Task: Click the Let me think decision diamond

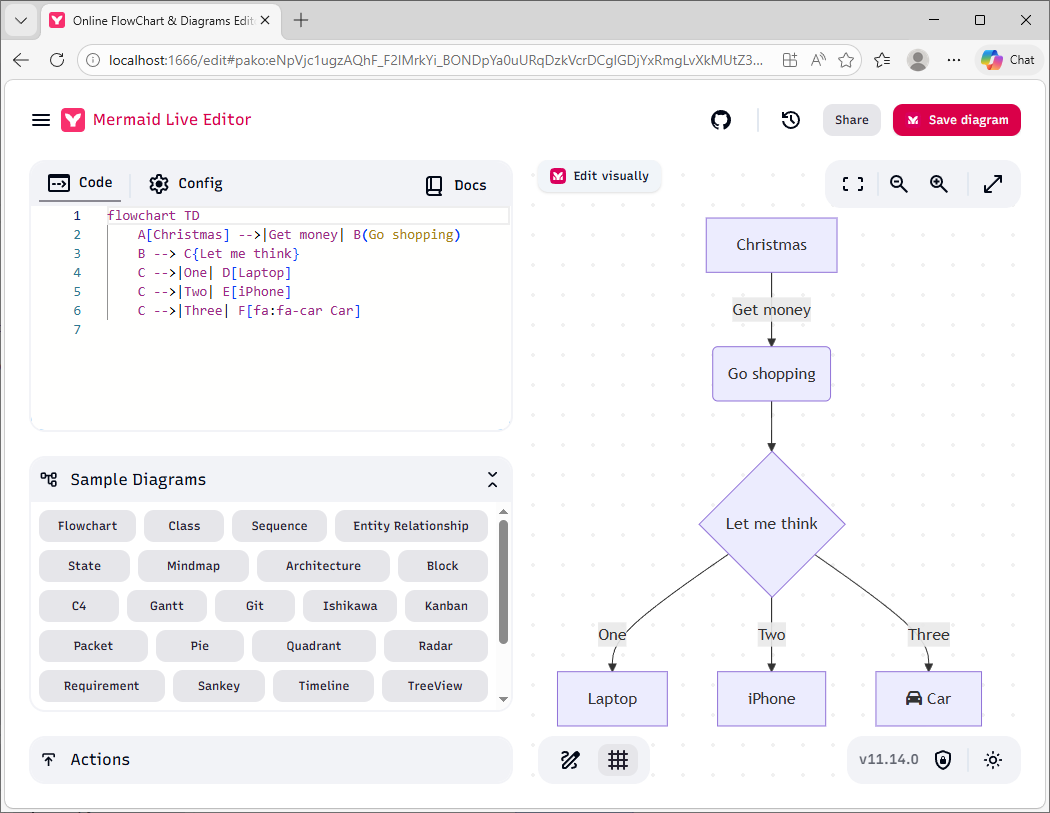Action: 771,524
